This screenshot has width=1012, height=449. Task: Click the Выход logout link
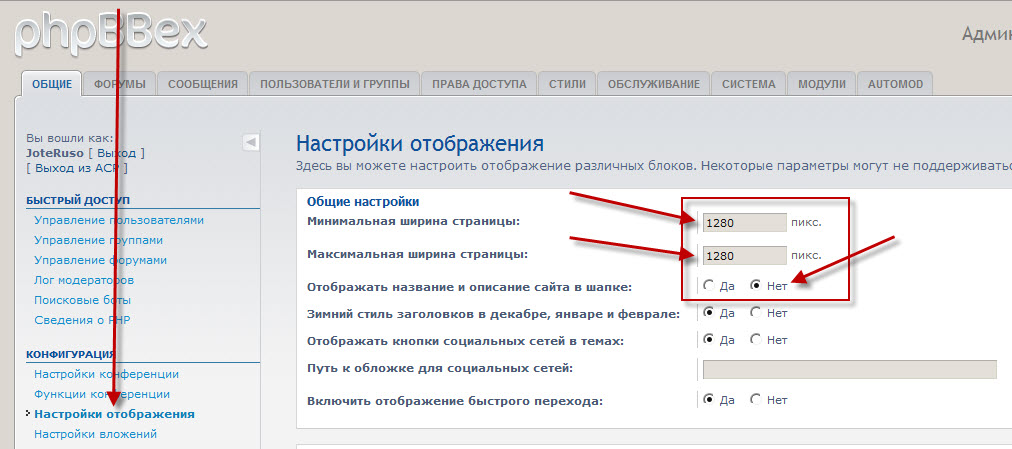pyautogui.click(x=117, y=153)
